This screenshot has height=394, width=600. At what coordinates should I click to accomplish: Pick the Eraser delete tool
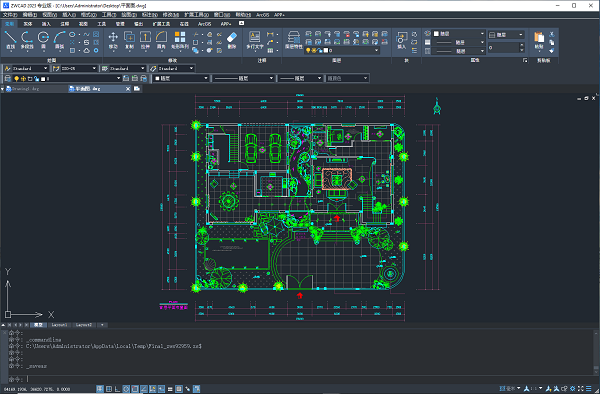pyautogui.click(x=232, y=40)
